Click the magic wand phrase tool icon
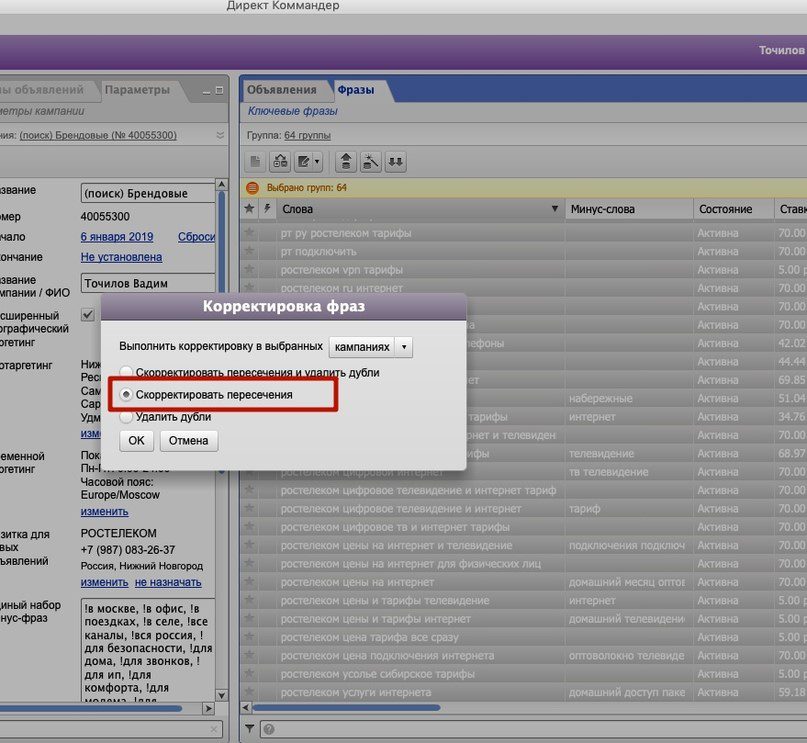Image resolution: width=807 pixels, height=743 pixels. tap(371, 161)
